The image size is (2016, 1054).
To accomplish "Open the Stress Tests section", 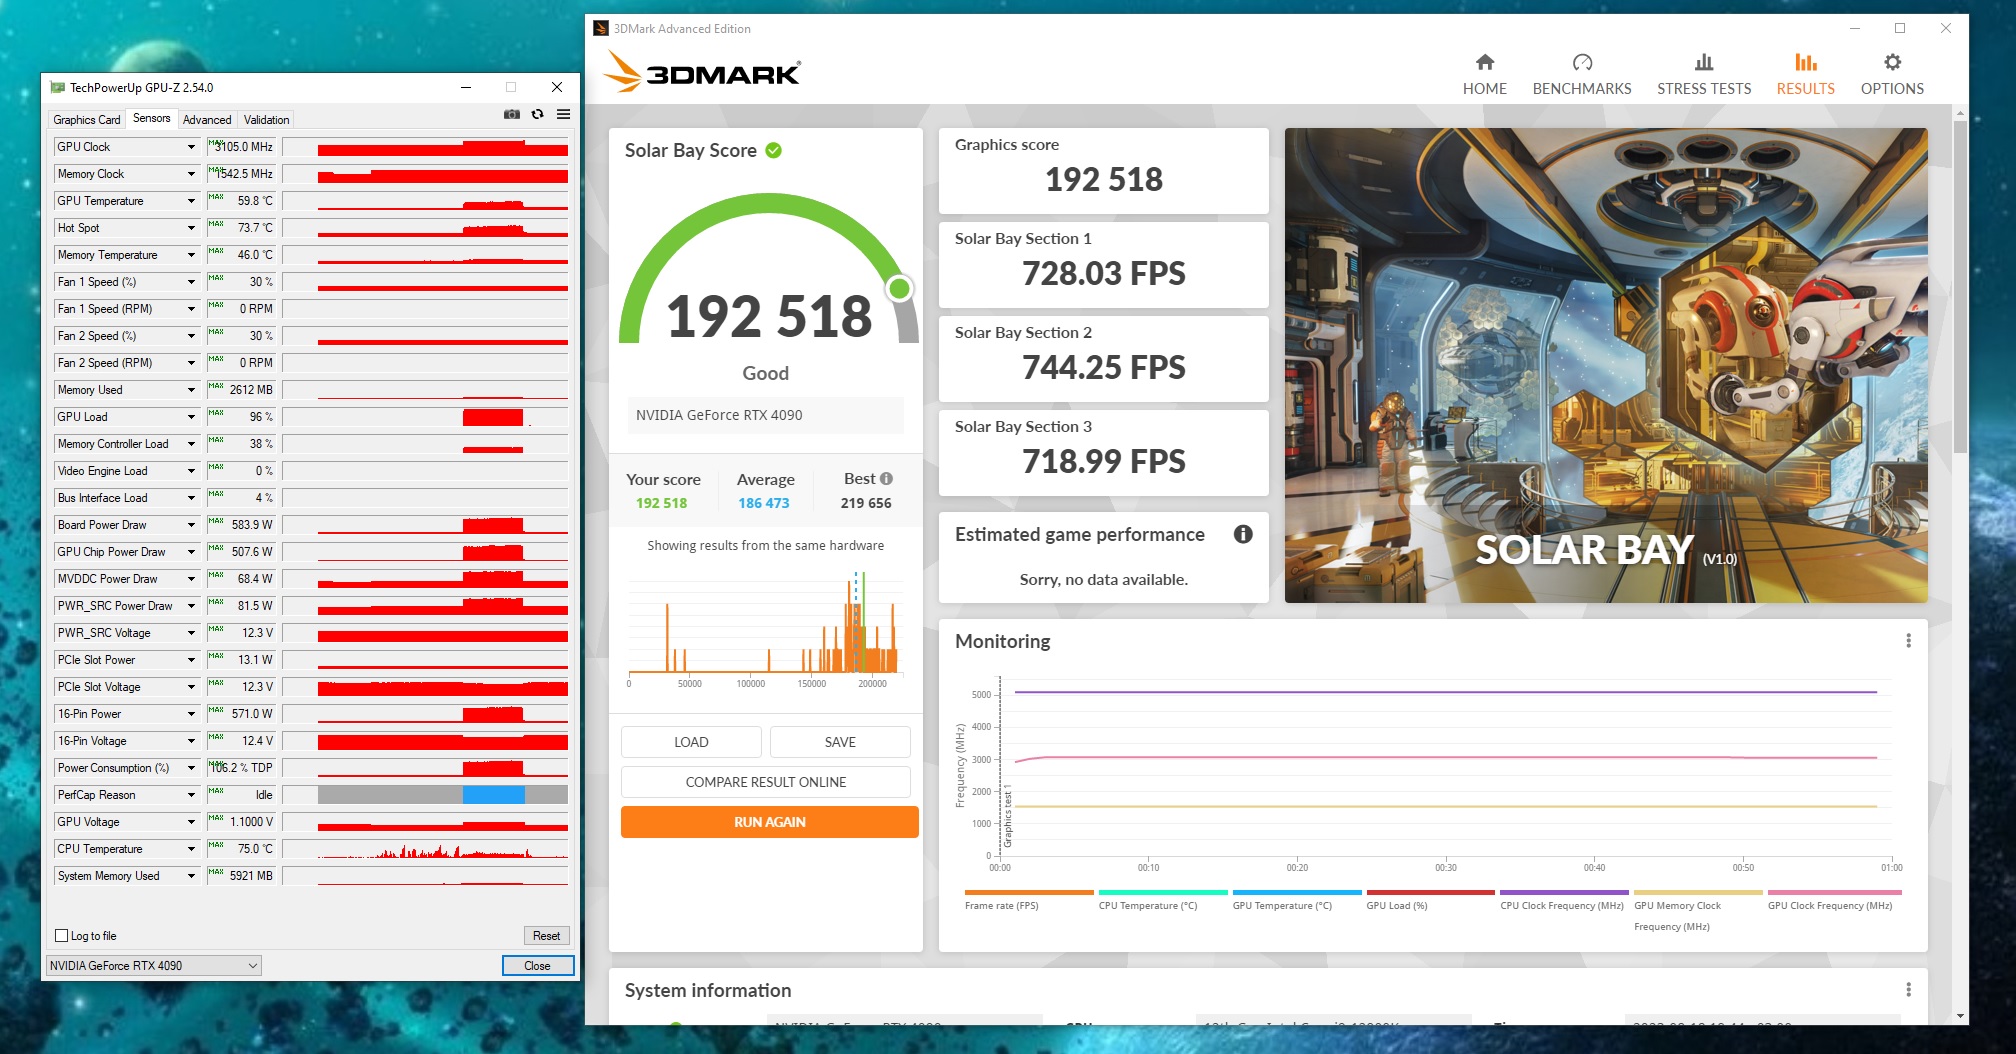I will click(x=1704, y=75).
